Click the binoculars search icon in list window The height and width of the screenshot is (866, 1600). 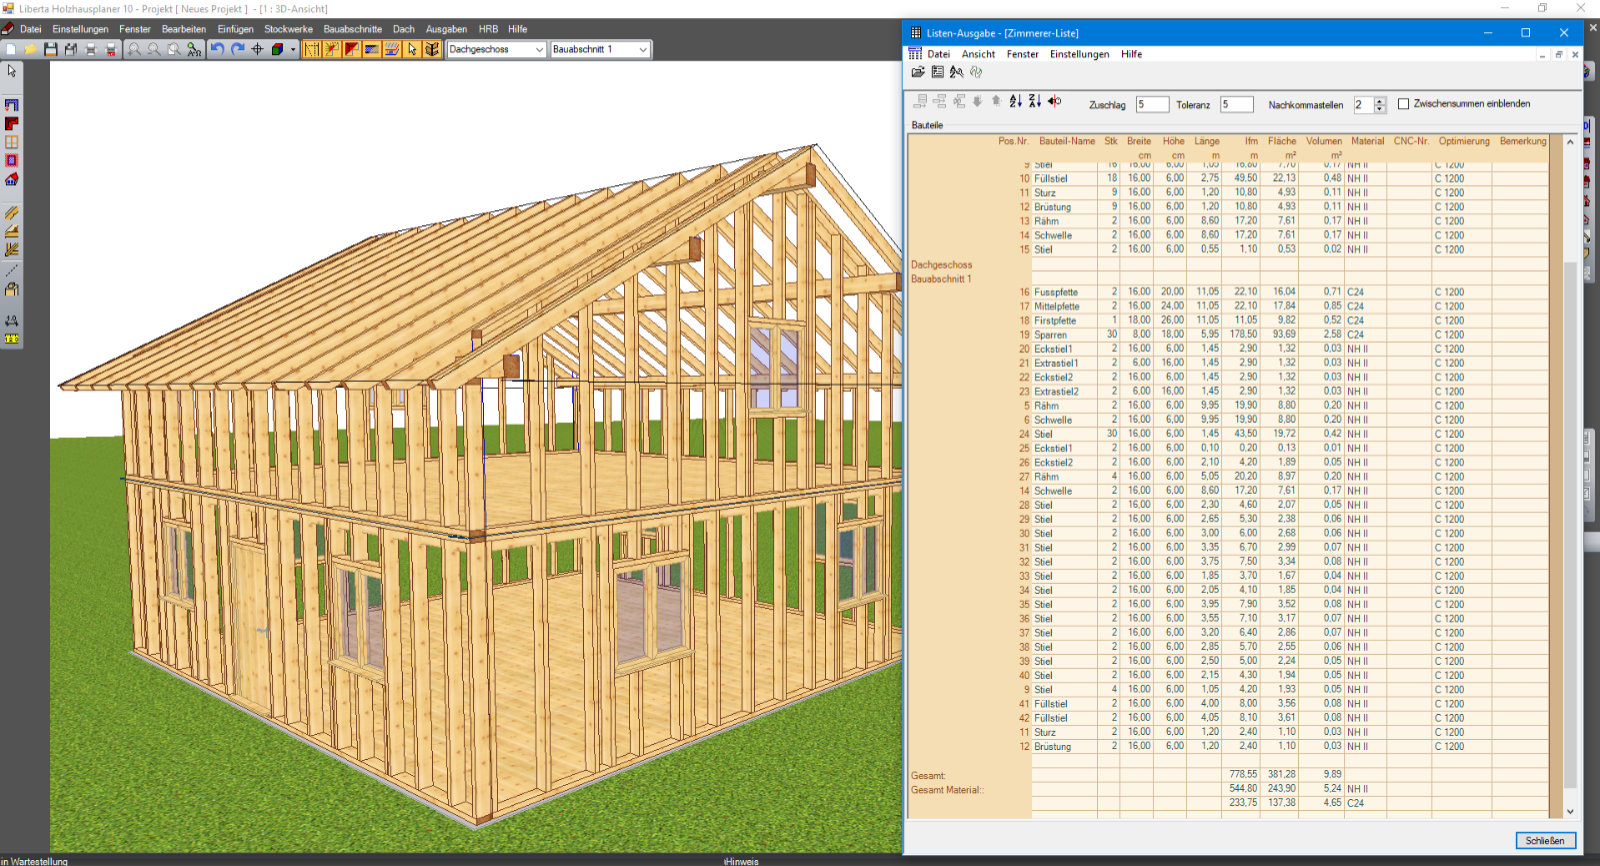(x=956, y=72)
